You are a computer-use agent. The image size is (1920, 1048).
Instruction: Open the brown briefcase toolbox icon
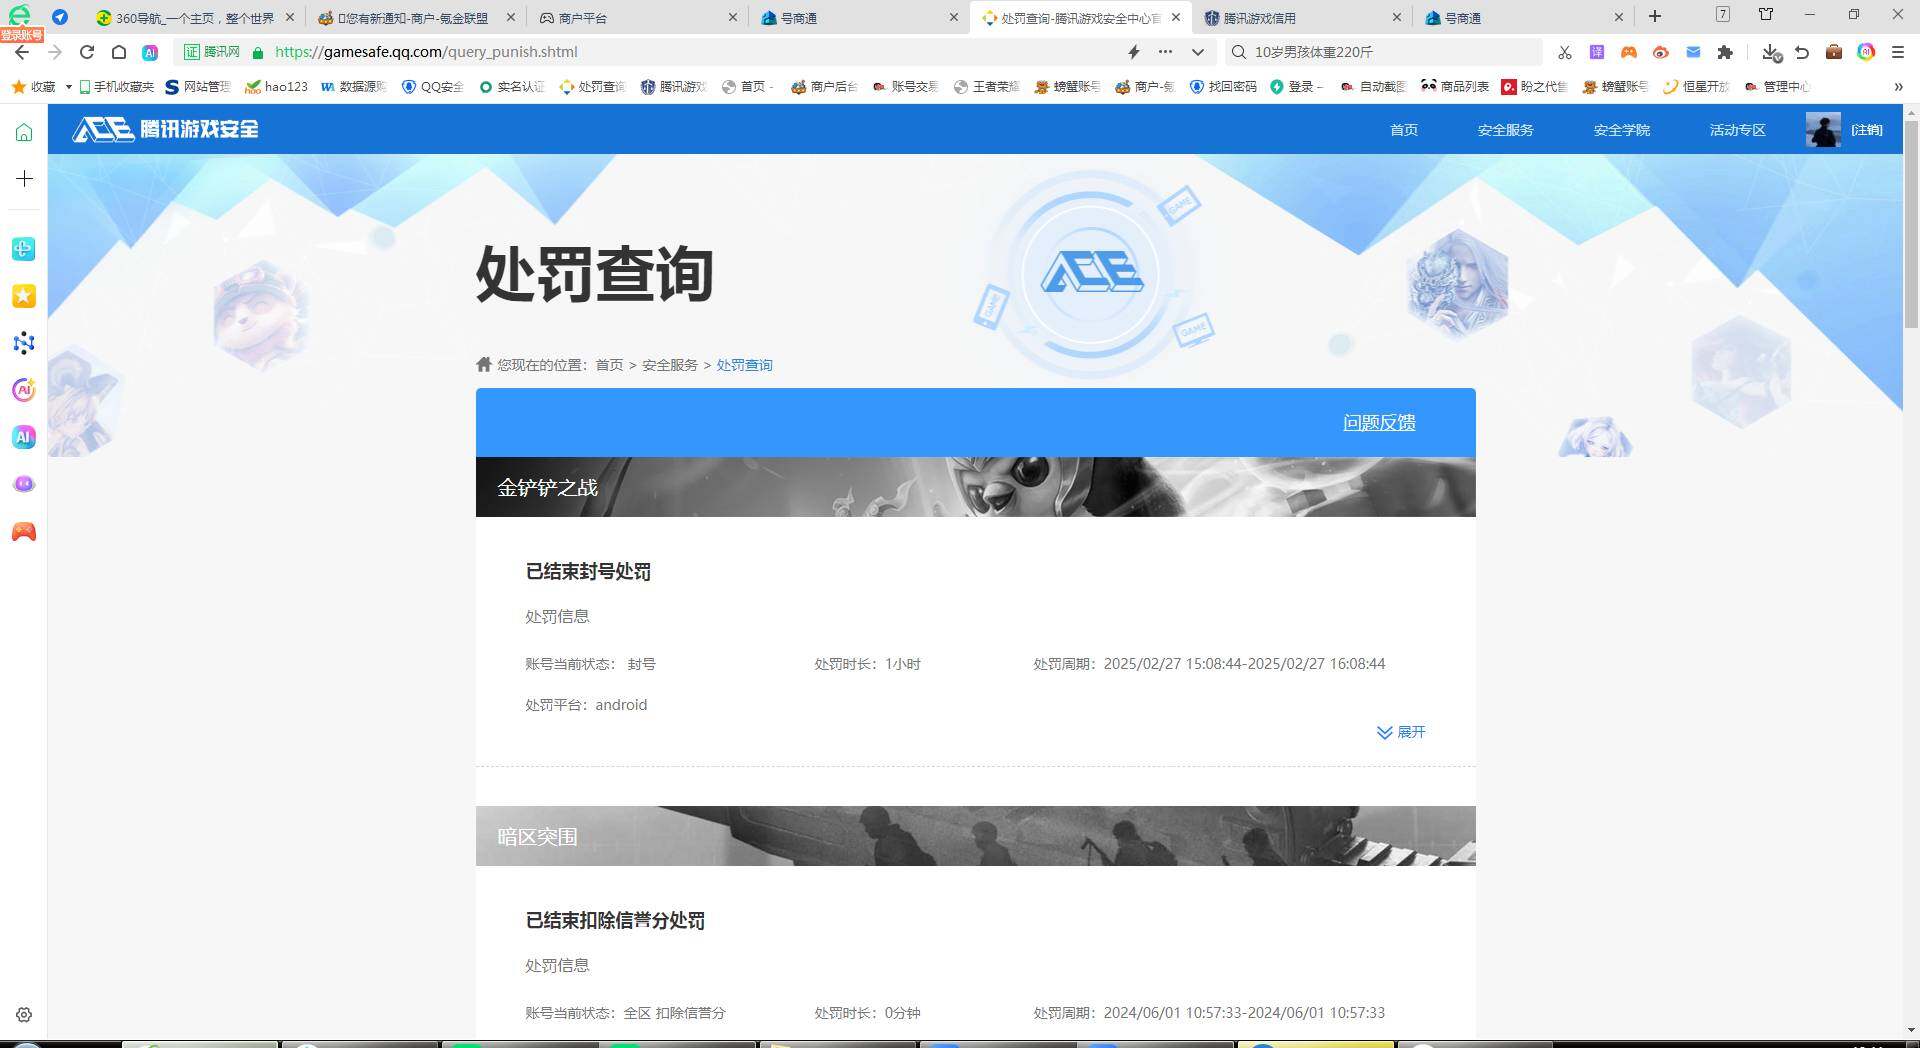coord(1834,52)
